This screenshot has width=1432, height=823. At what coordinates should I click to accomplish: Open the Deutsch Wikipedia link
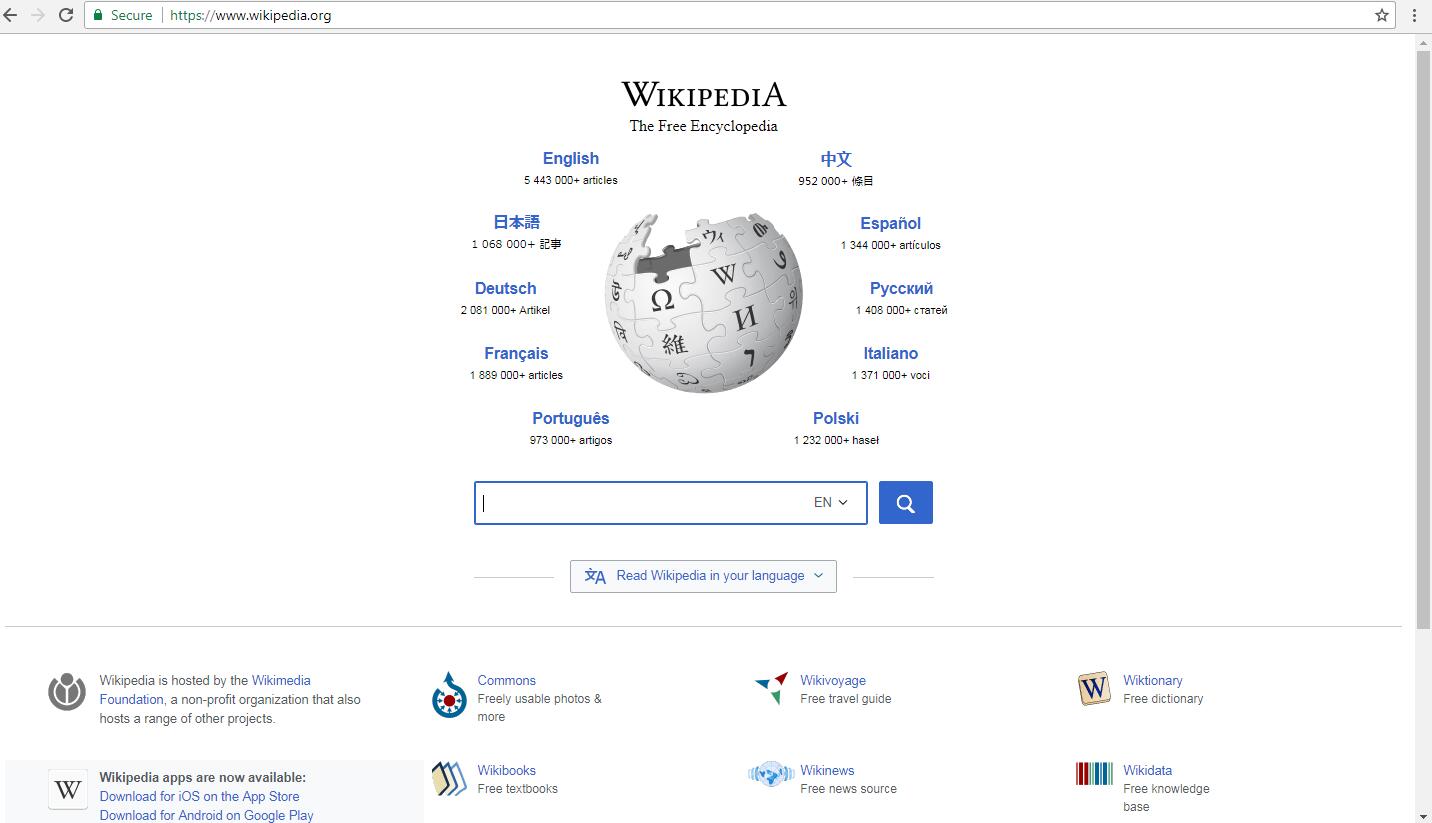pos(506,288)
